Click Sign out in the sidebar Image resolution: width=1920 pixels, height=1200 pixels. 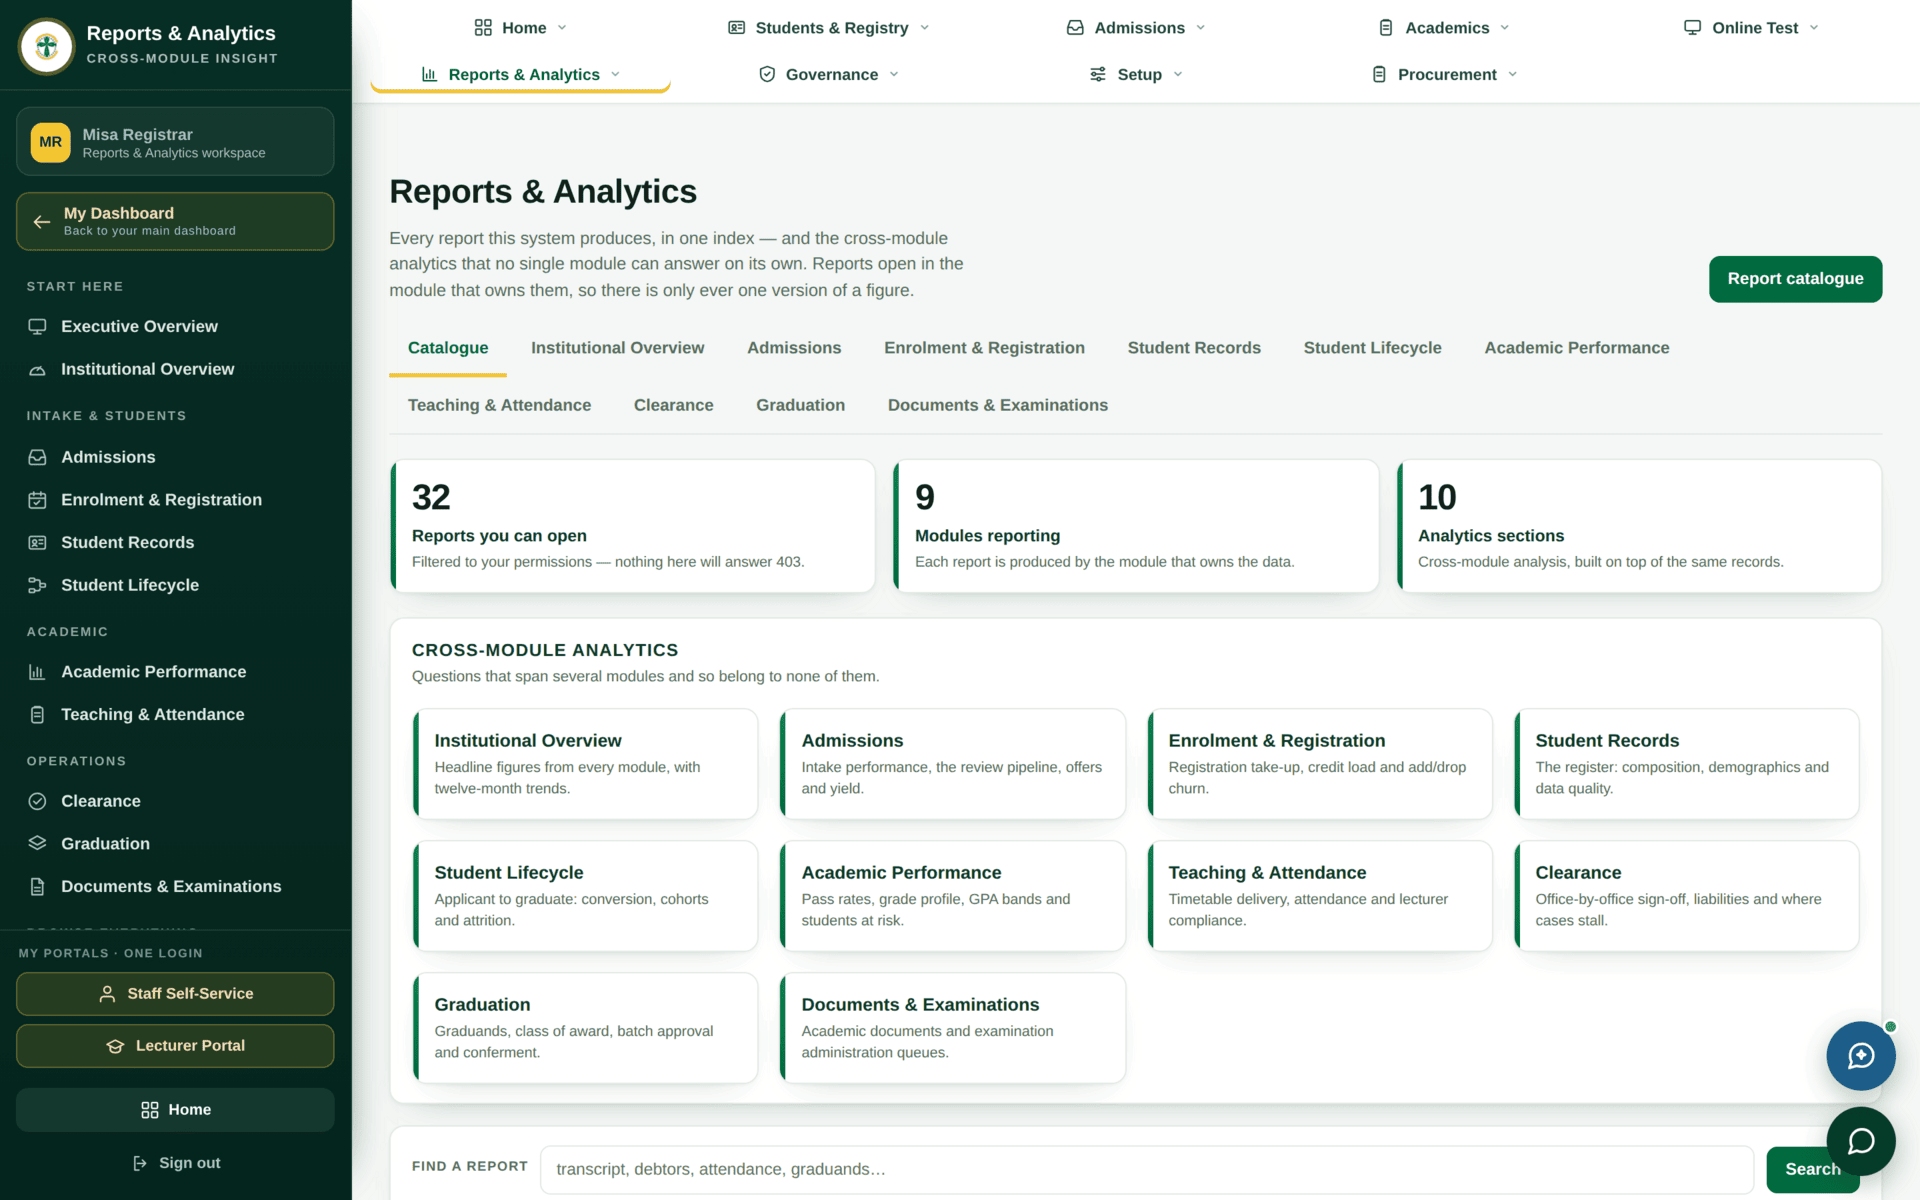pos(175,1163)
